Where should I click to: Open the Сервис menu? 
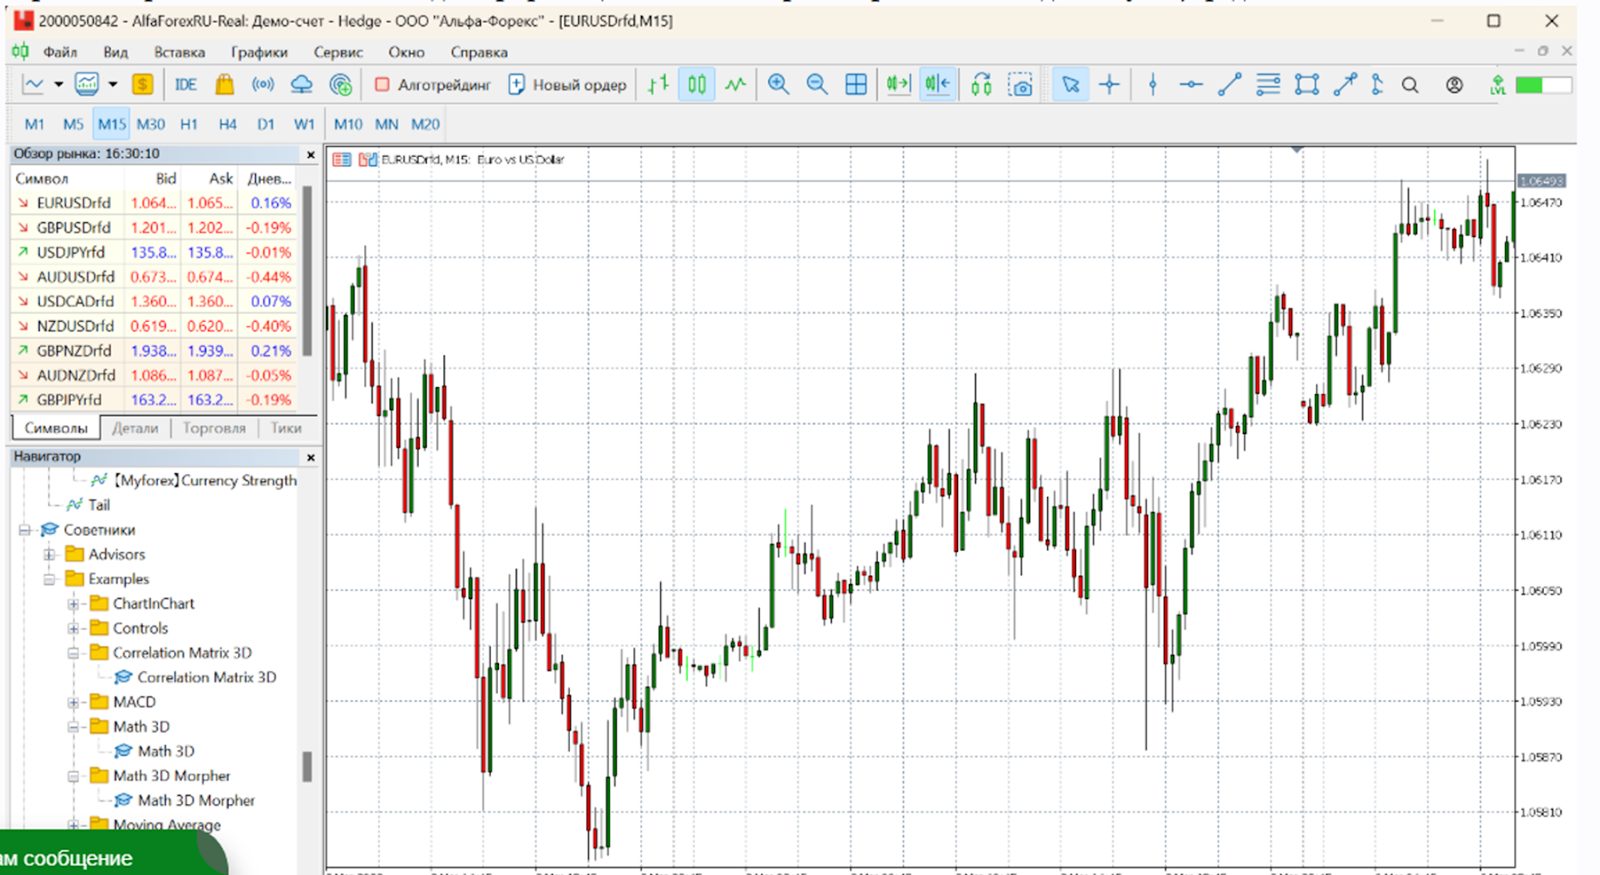(x=337, y=52)
